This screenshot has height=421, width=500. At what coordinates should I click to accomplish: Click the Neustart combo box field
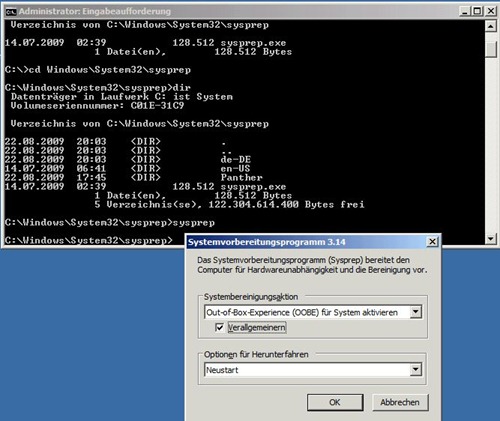[x=313, y=370]
